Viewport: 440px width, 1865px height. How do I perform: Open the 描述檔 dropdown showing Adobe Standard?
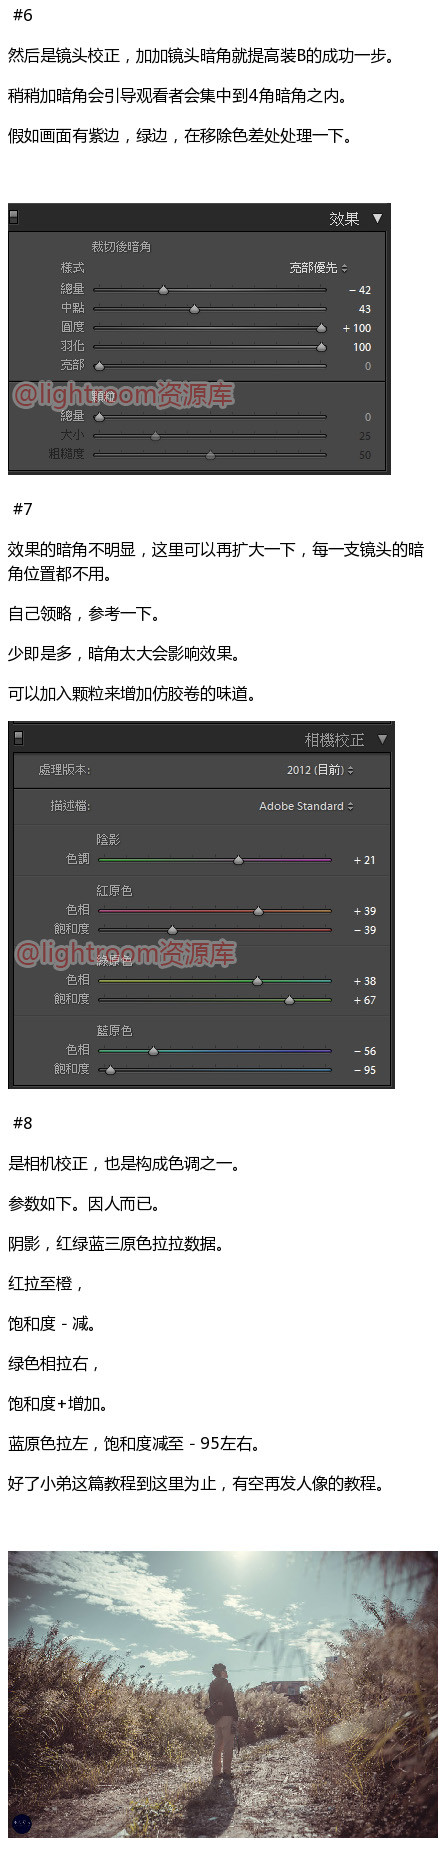(306, 806)
